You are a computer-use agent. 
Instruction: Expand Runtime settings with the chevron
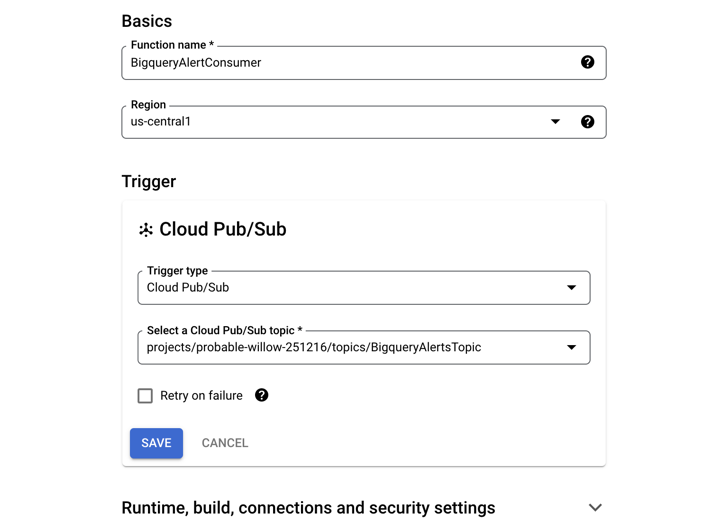tap(595, 508)
